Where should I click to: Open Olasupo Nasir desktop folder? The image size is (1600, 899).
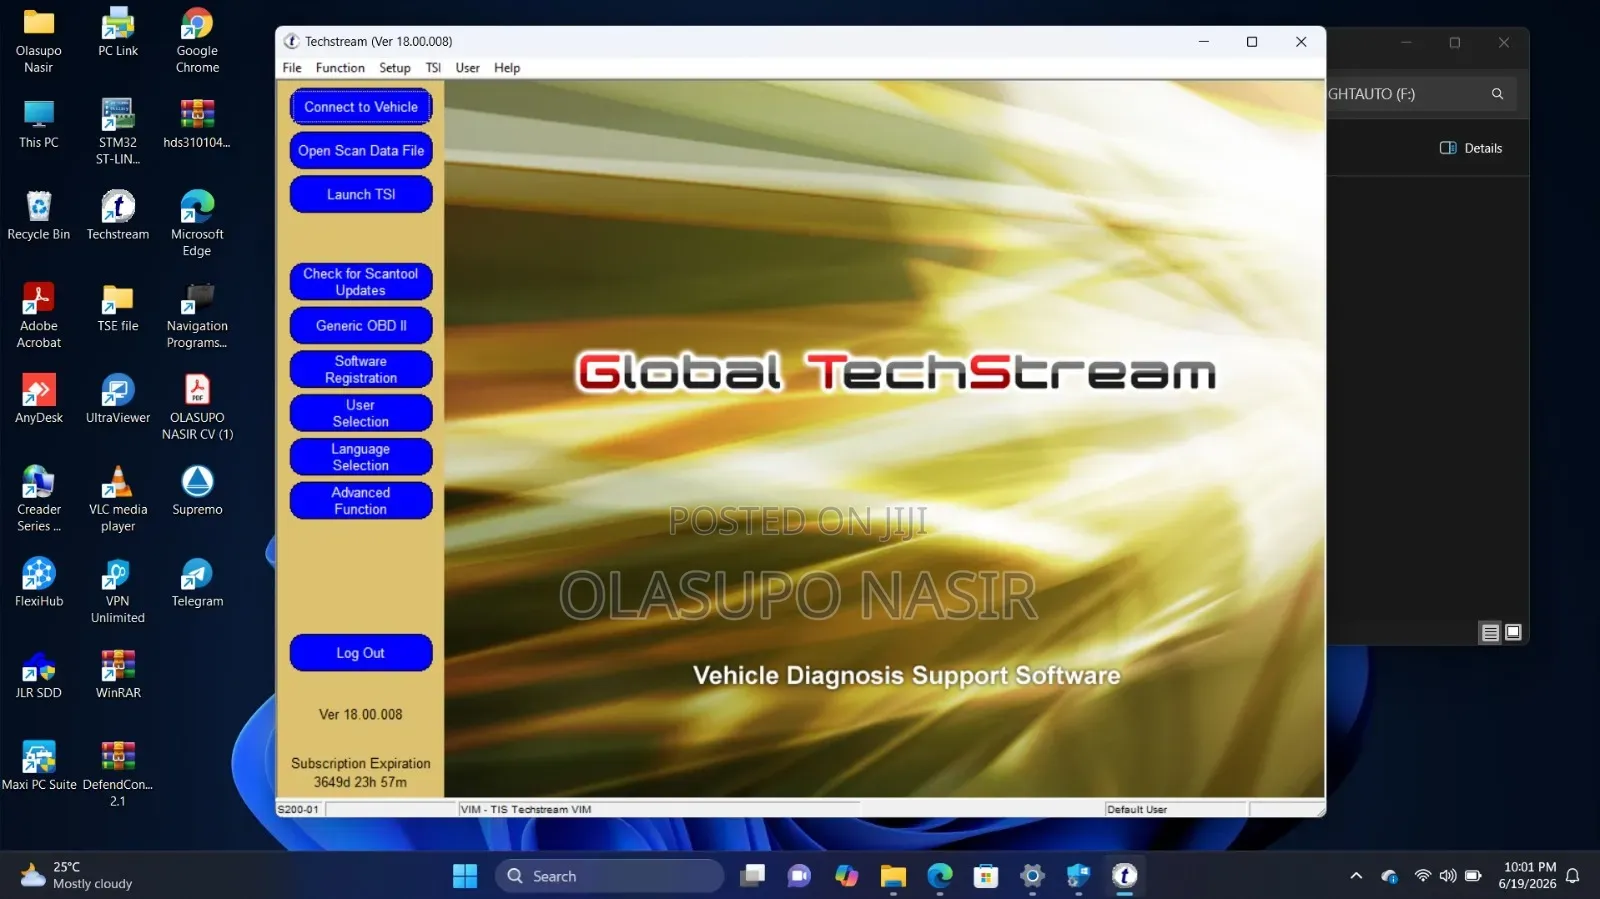click(x=38, y=40)
